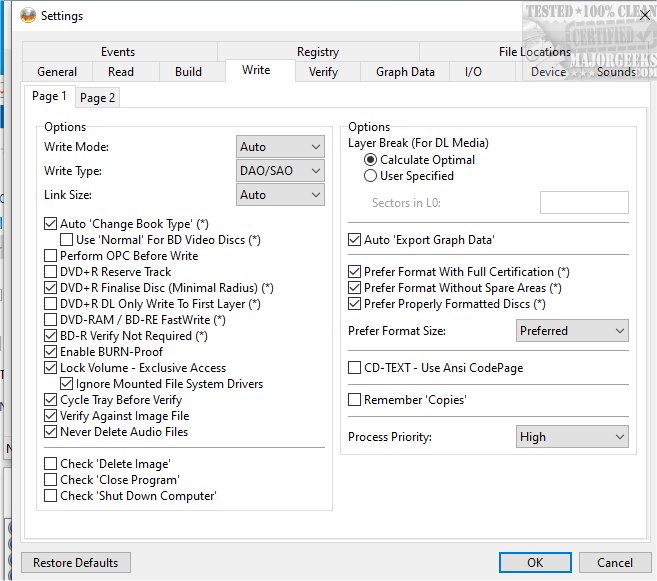Switch to Page 2 sub-tab
This screenshot has width=657, height=581.
pyautogui.click(x=98, y=98)
